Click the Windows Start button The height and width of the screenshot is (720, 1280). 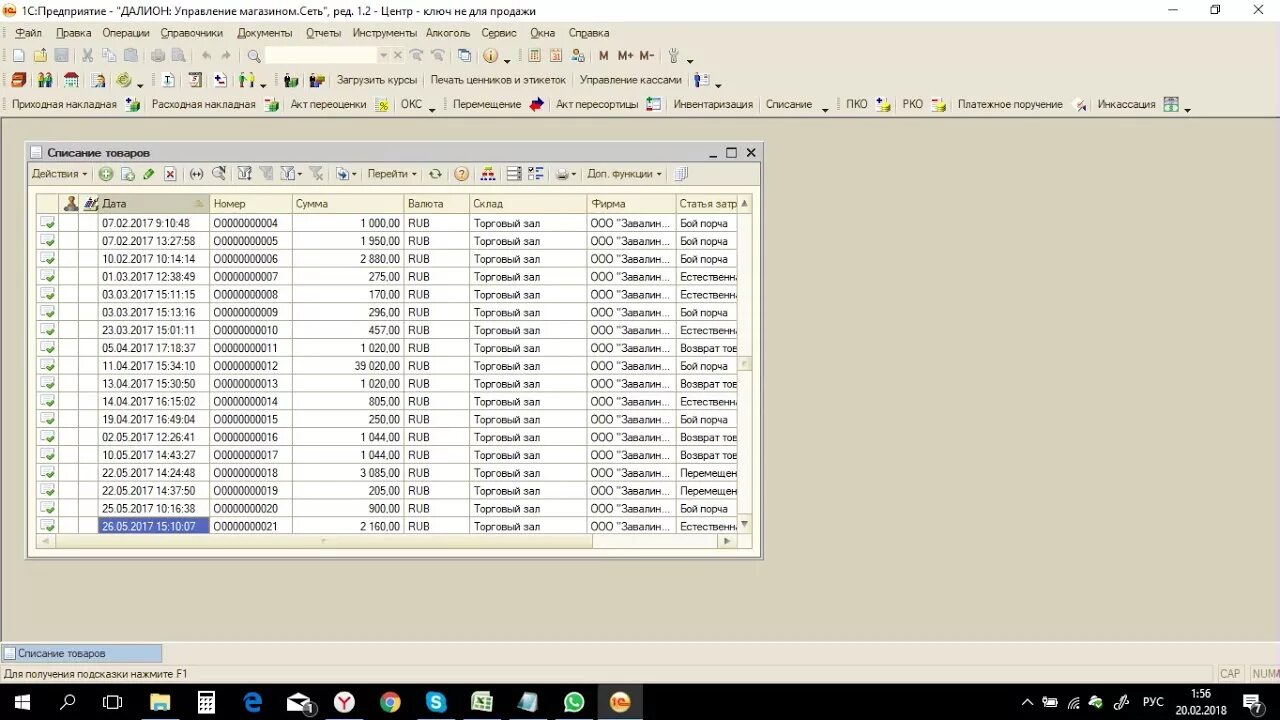[x=22, y=702]
